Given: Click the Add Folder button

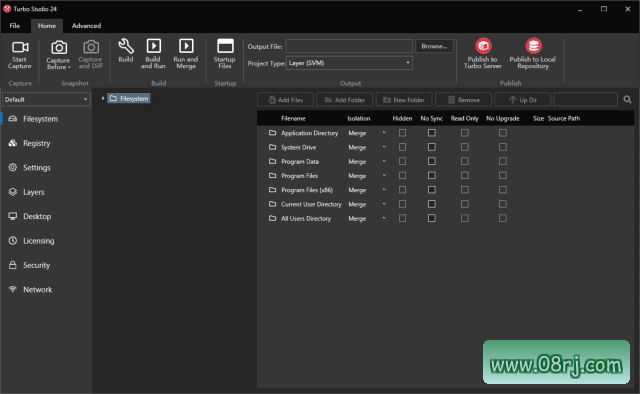Looking at the screenshot, I should [344, 100].
